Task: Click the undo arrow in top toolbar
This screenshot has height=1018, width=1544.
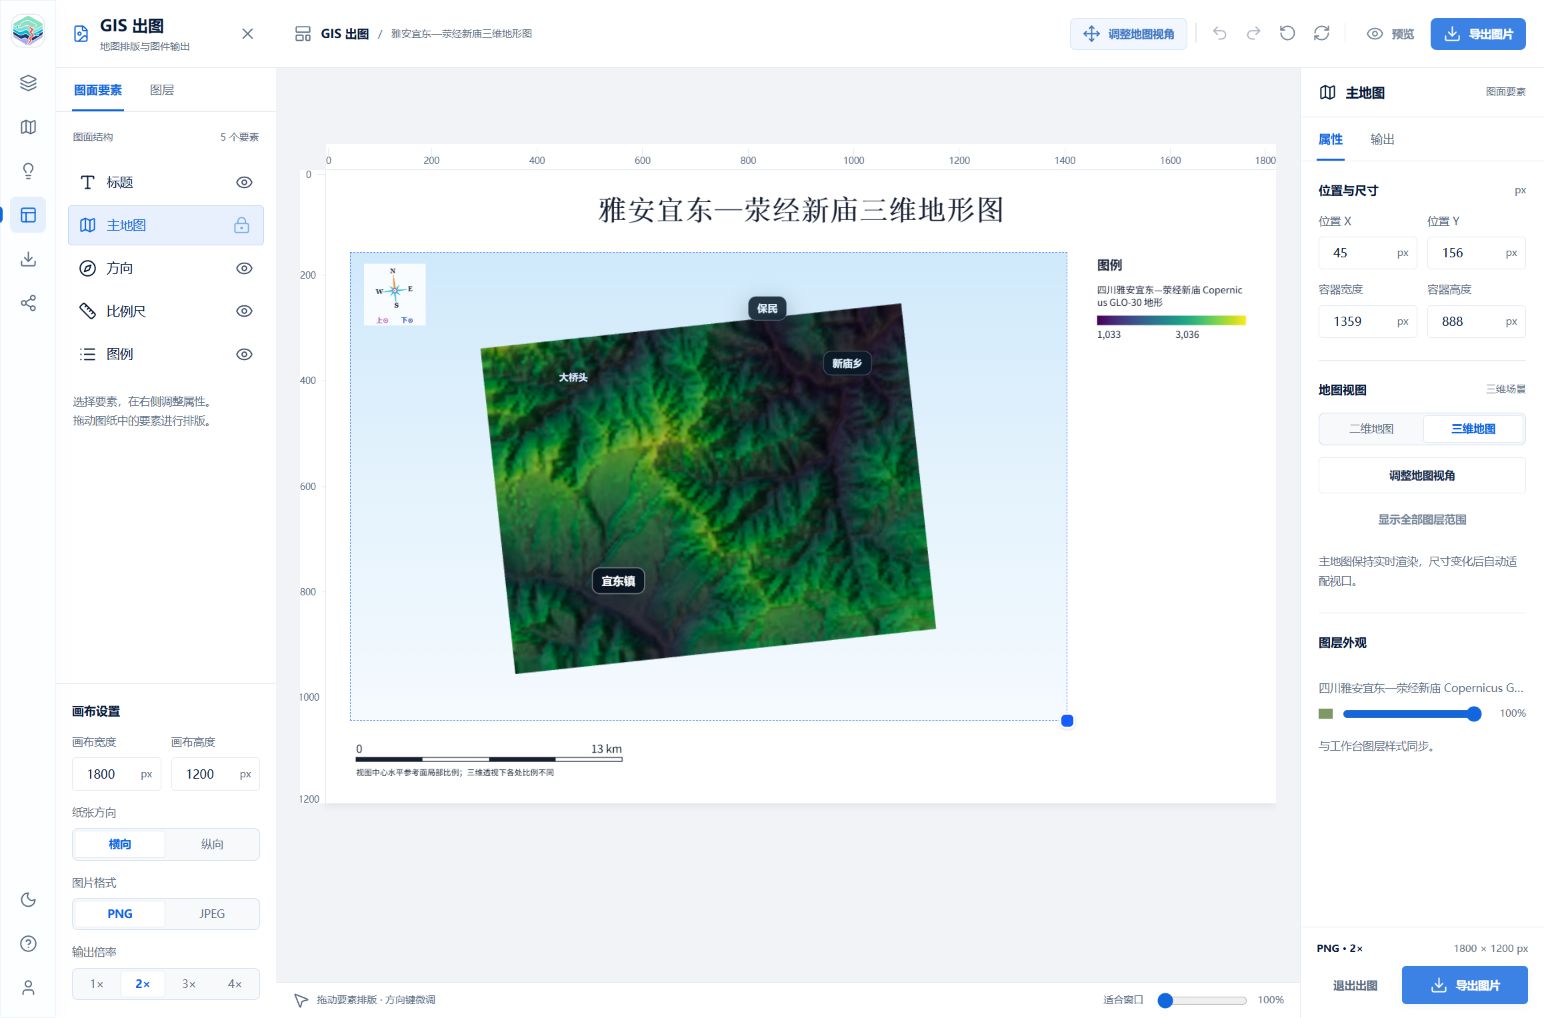Action: pos(1220,34)
